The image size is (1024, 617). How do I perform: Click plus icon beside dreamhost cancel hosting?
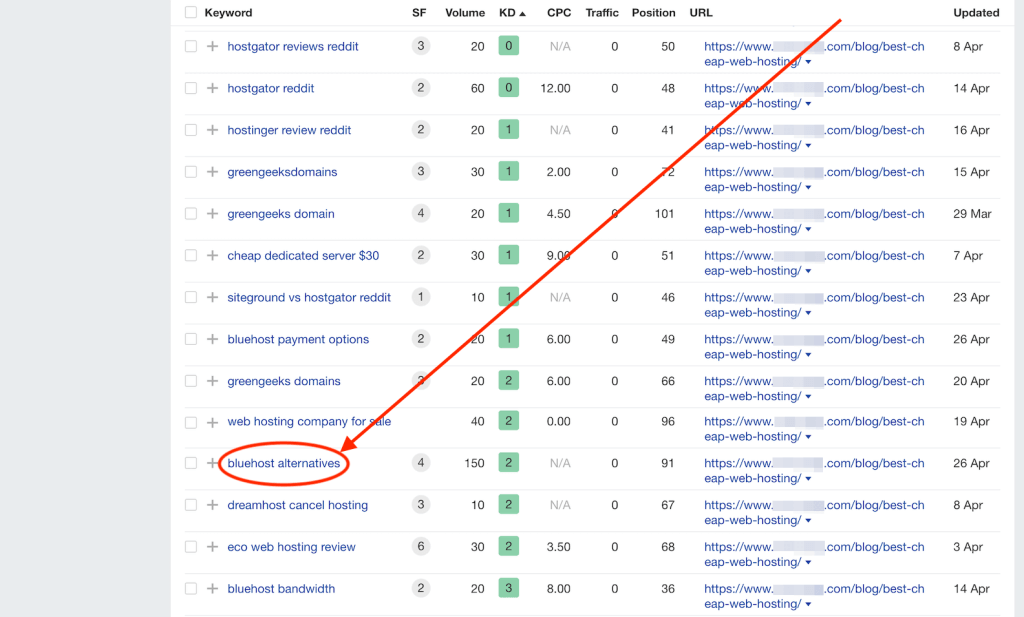tap(212, 505)
